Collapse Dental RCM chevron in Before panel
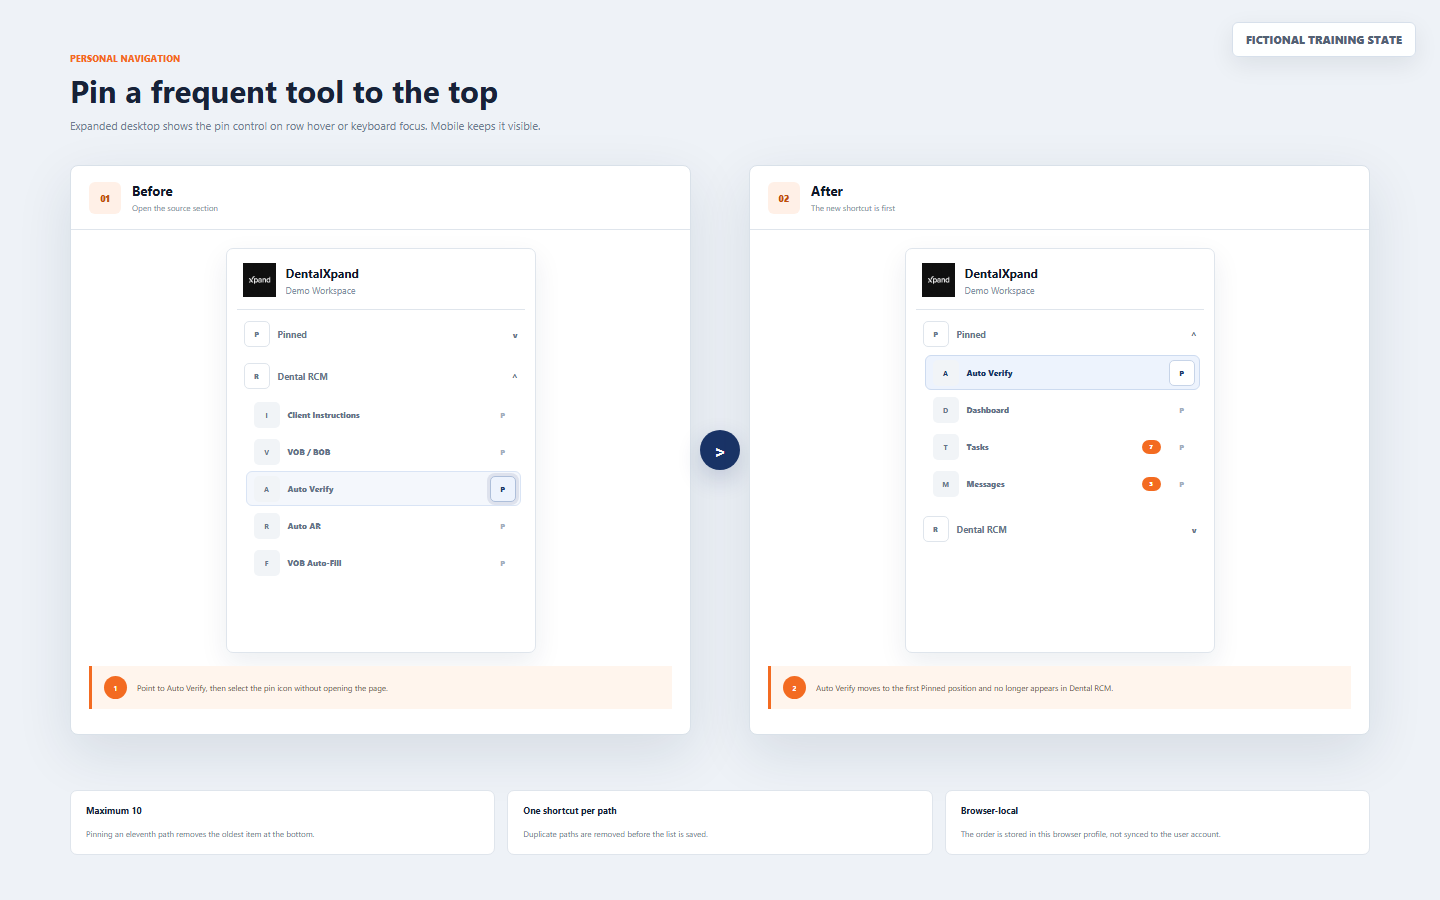The height and width of the screenshot is (900, 1440). pyautogui.click(x=515, y=376)
